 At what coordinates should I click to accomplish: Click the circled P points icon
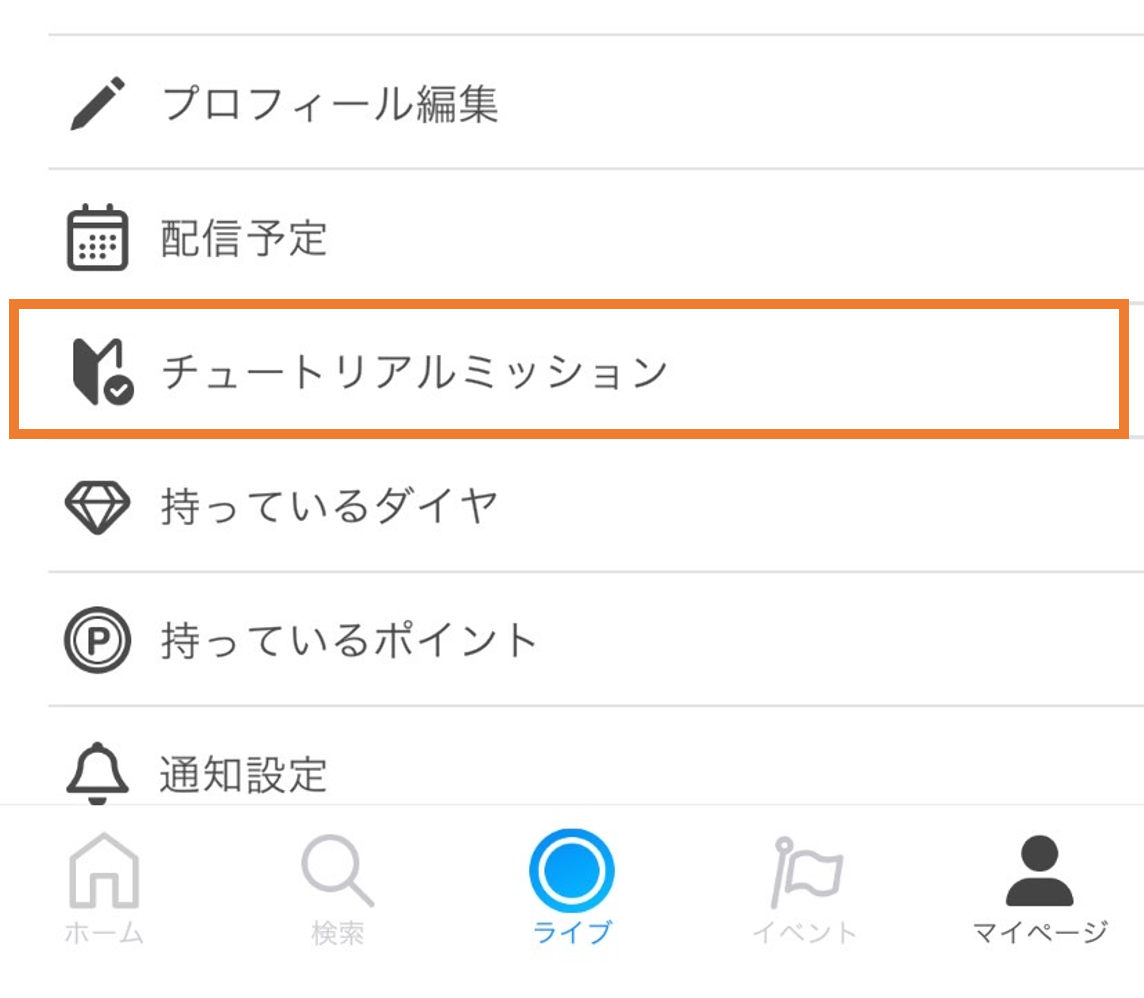(97, 640)
